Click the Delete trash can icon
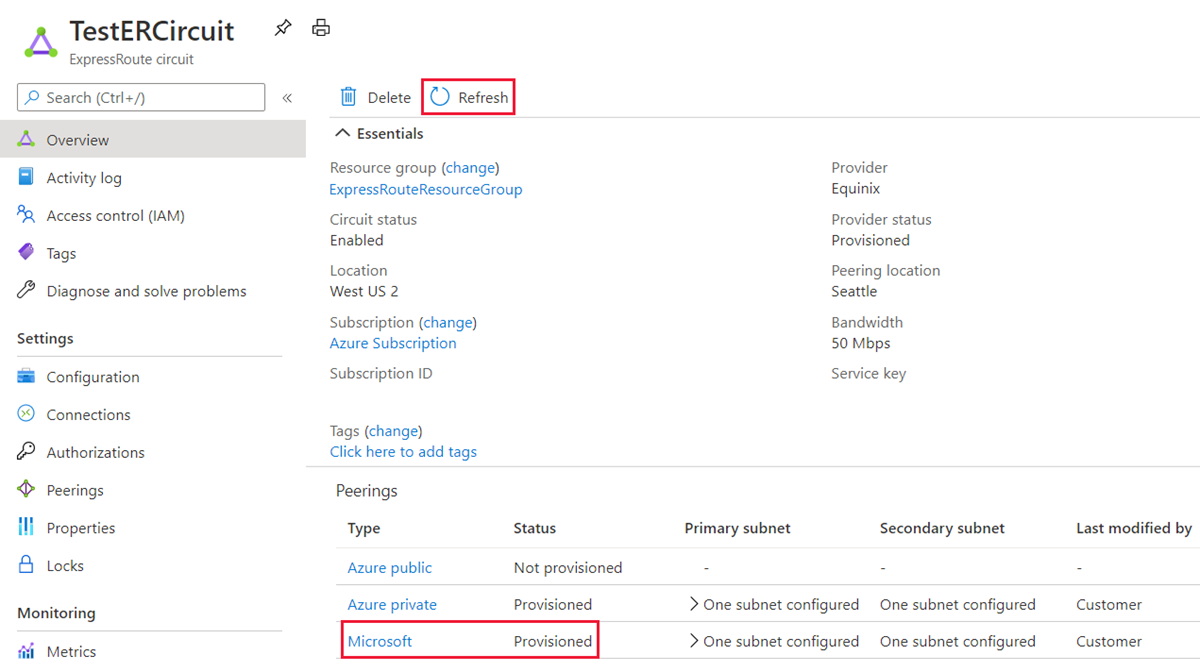This screenshot has width=1200, height=672. [349, 97]
